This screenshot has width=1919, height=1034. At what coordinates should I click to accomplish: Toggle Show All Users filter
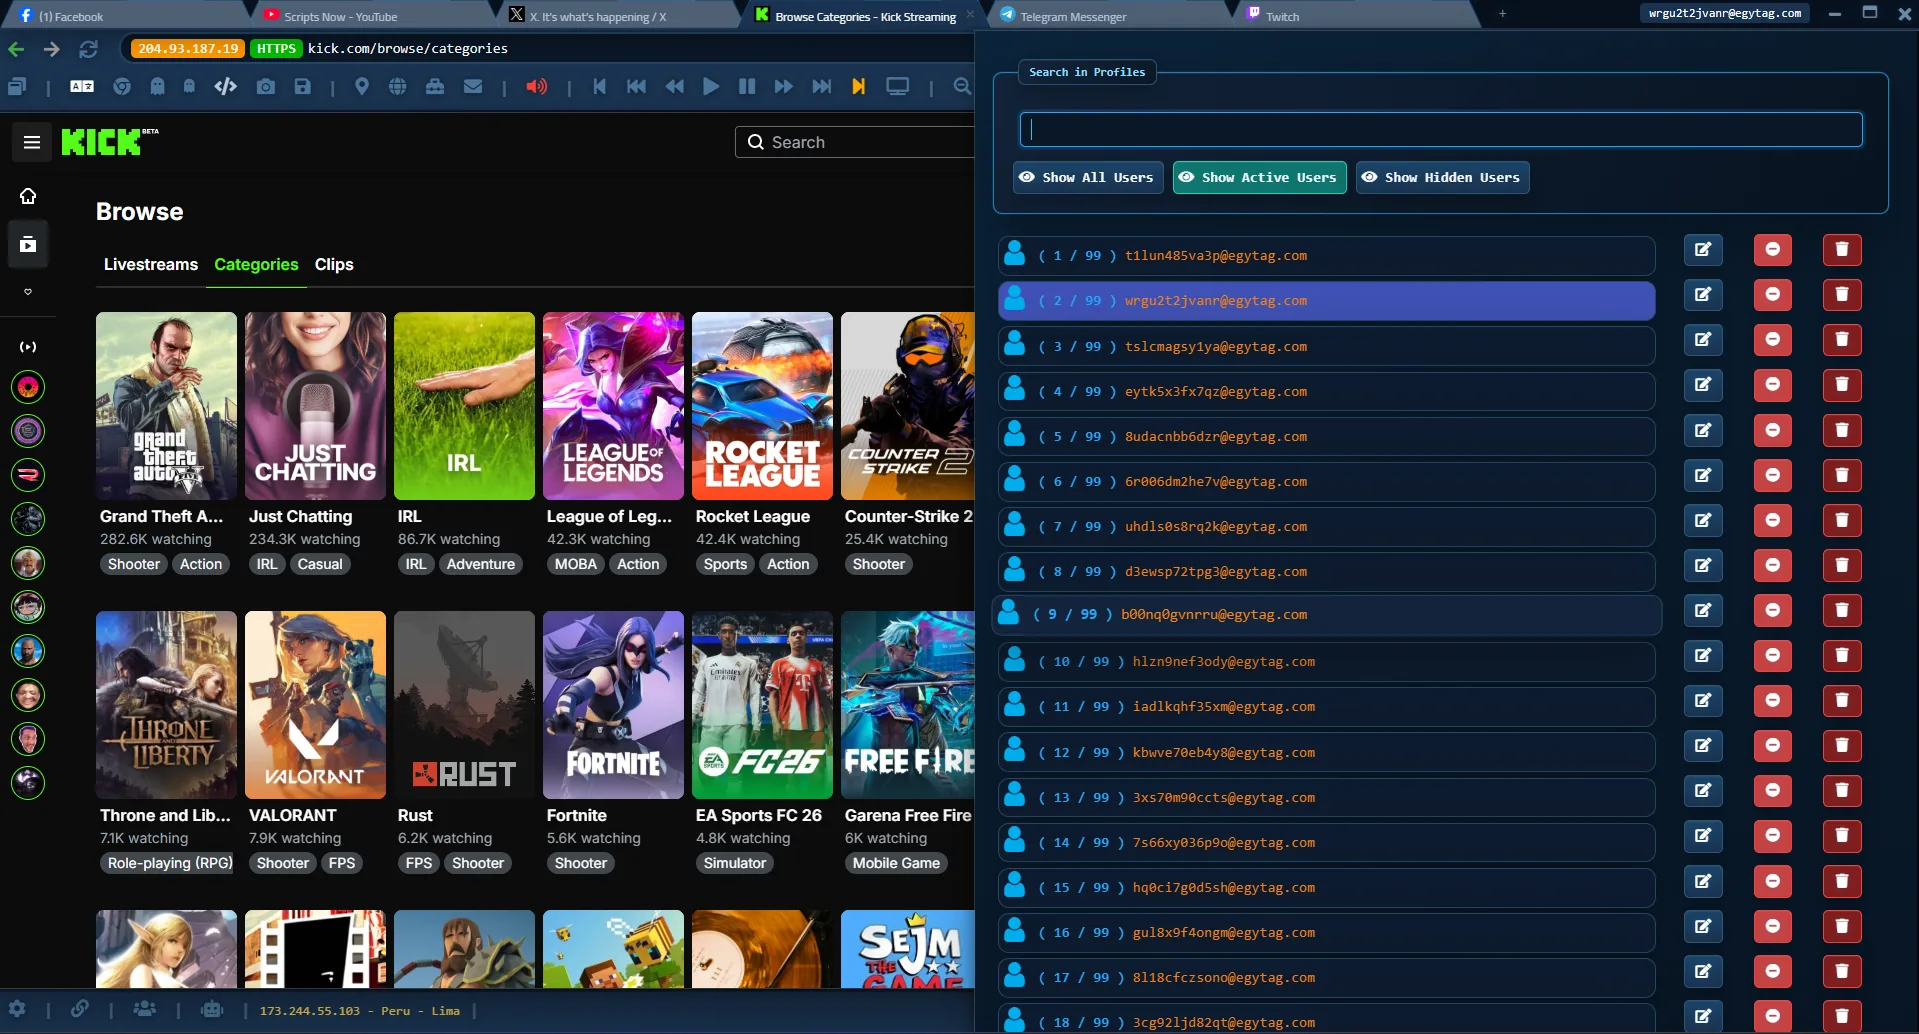1088,177
